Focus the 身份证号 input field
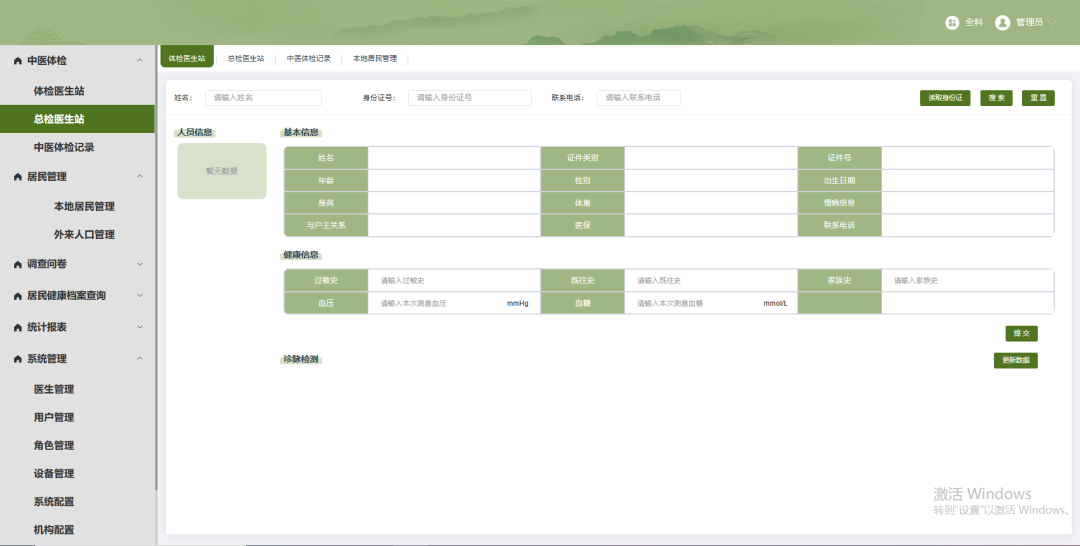1080x546 pixels. (470, 98)
